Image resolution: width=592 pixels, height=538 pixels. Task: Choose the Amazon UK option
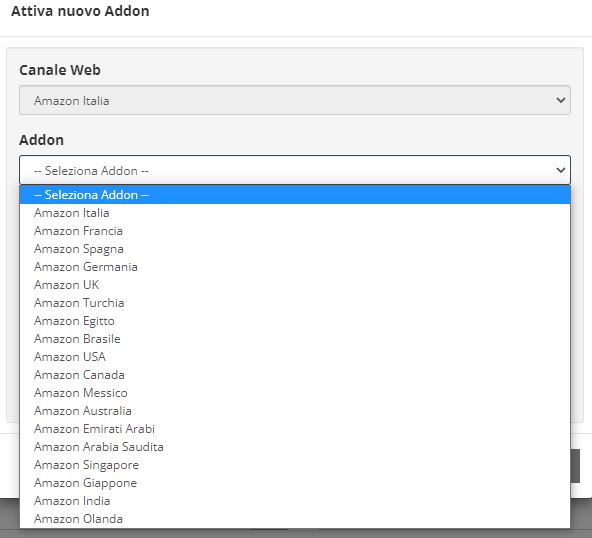pos(294,285)
